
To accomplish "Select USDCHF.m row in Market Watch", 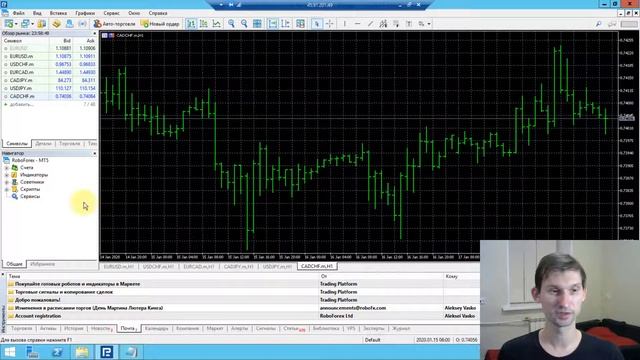I will point(49,64).
